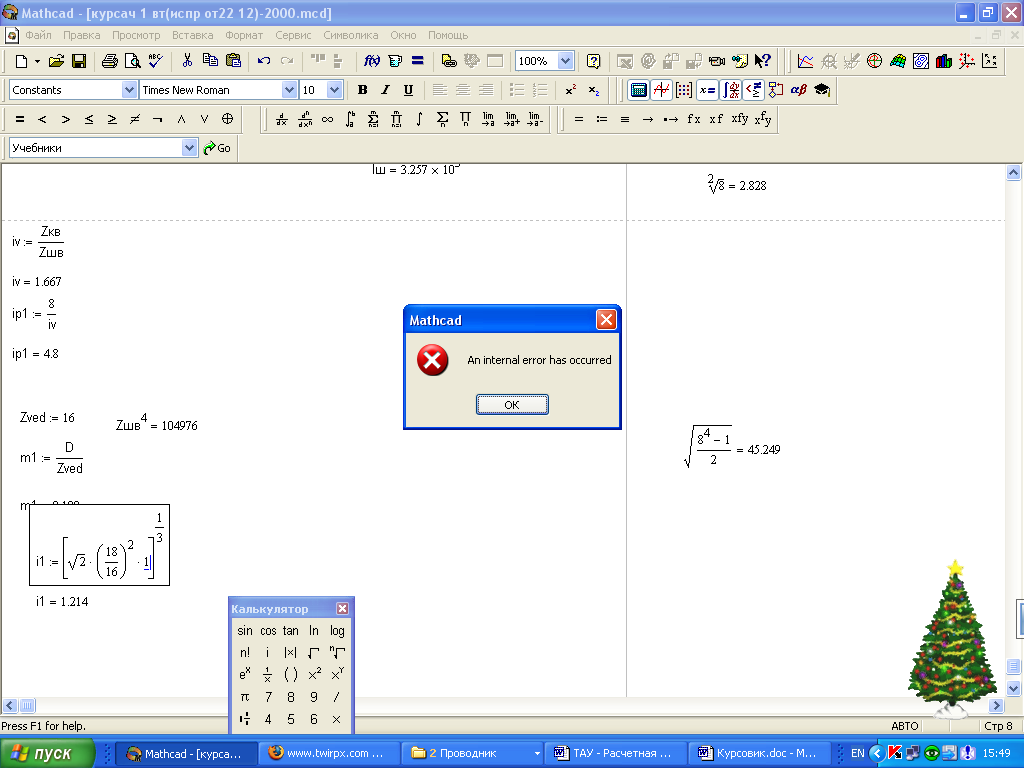
Task: Open the Calculator toolbar icon
Action: (639, 90)
